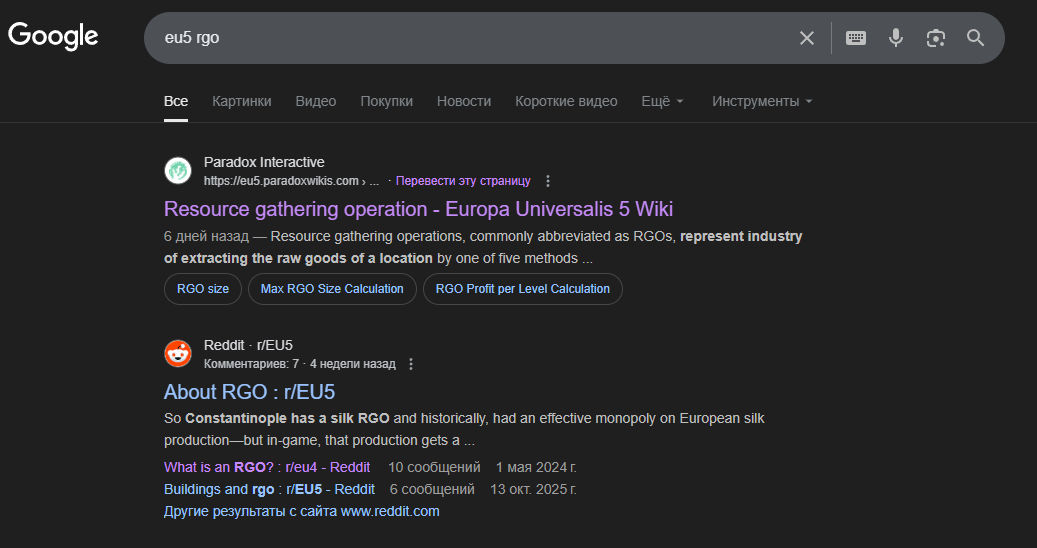The width and height of the screenshot is (1037, 548).
Task: Click the "10 сообщений" text
Action: (434, 467)
